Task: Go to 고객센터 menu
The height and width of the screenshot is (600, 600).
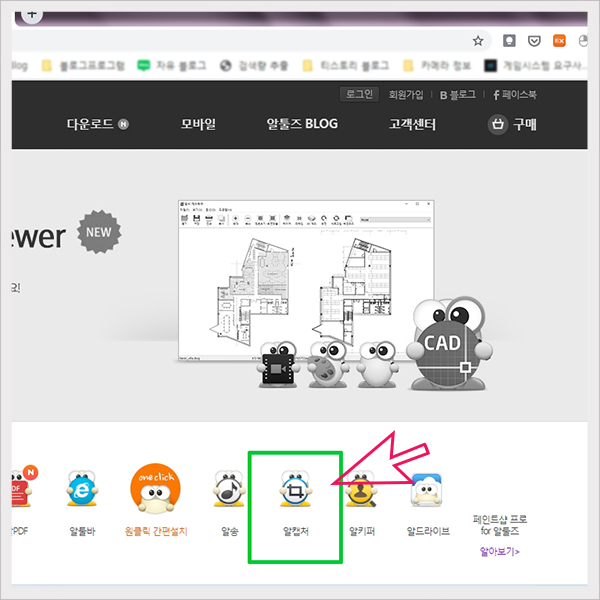Action: [x=412, y=124]
